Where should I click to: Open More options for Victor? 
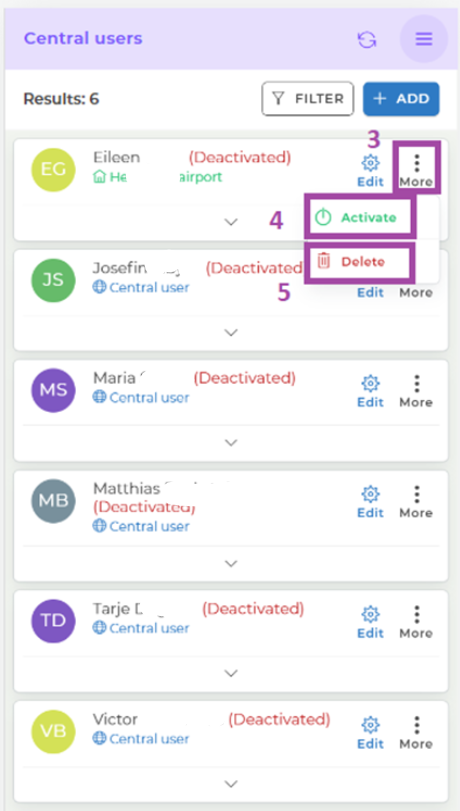[416, 733]
